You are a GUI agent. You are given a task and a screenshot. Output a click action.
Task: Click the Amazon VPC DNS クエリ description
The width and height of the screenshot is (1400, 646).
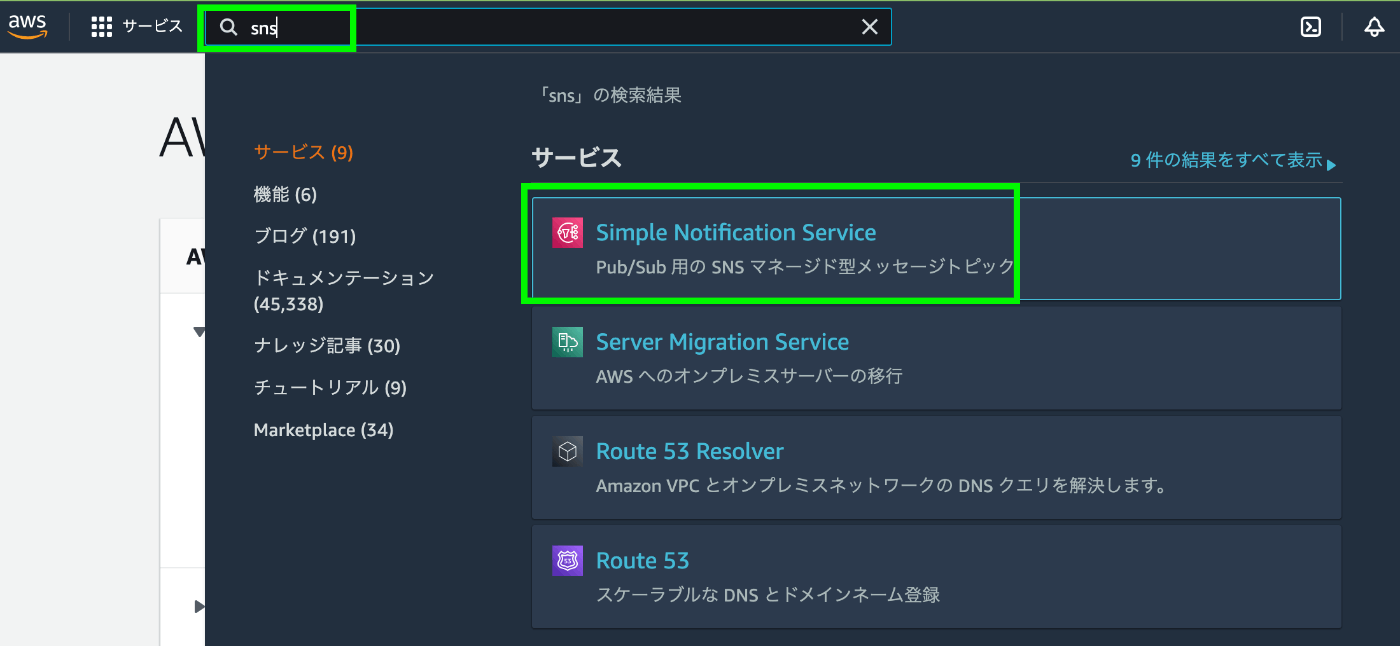click(x=882, y=486)
